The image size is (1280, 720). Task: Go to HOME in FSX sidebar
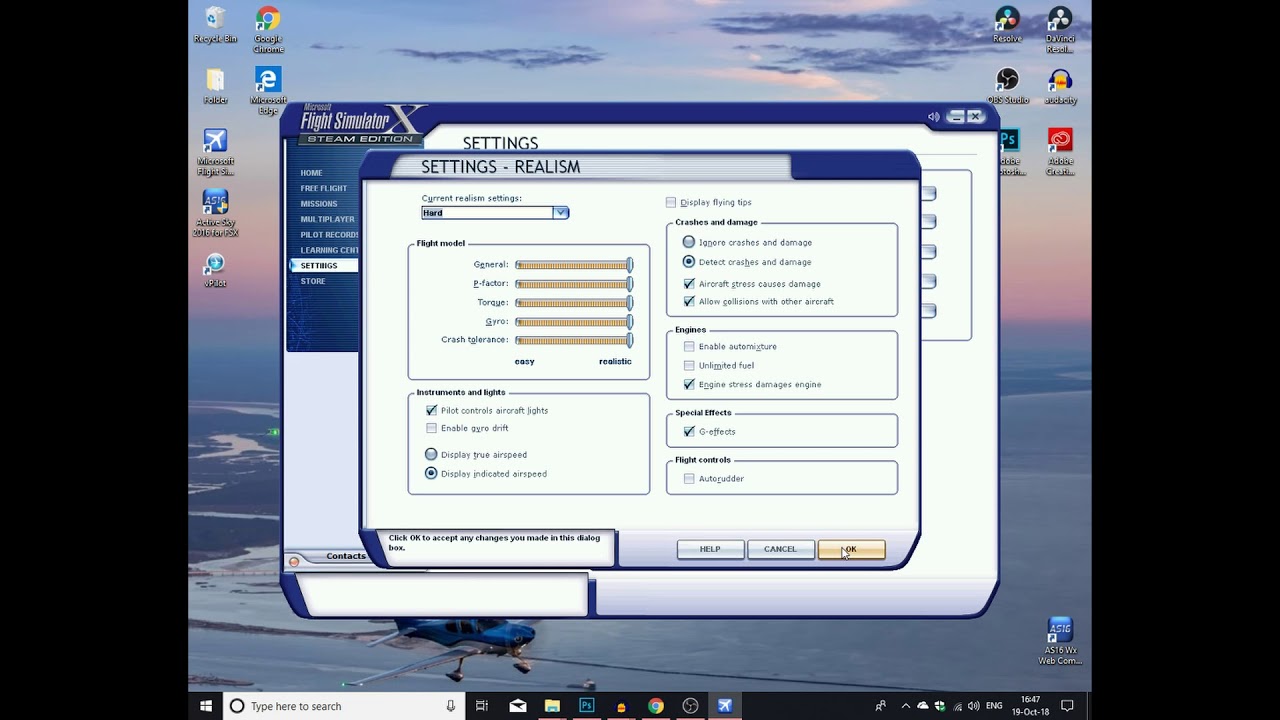tap(311, 173)
